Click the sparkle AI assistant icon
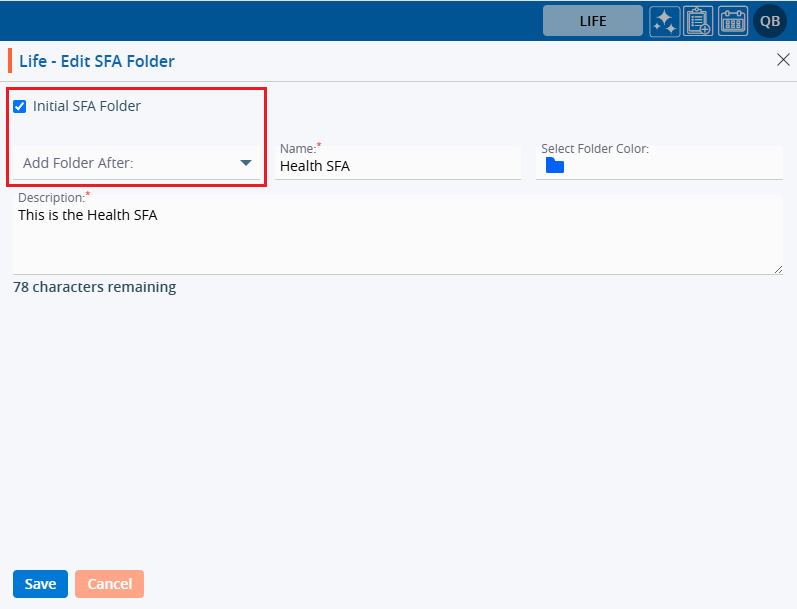Screen dimensions: 797x609 pos(665,21)
